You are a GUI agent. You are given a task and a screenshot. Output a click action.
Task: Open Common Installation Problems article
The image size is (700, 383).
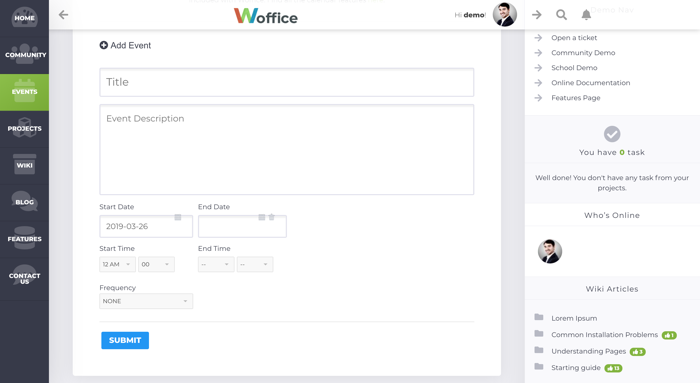point(604,335)
